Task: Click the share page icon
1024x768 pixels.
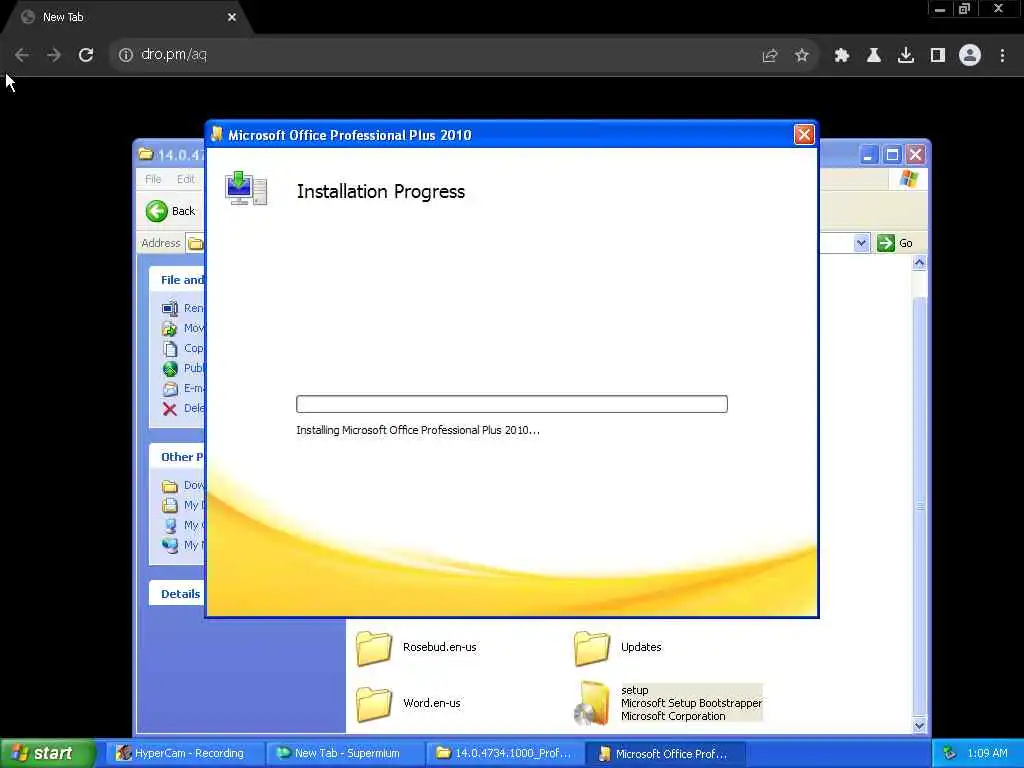Action: (770, 56)
